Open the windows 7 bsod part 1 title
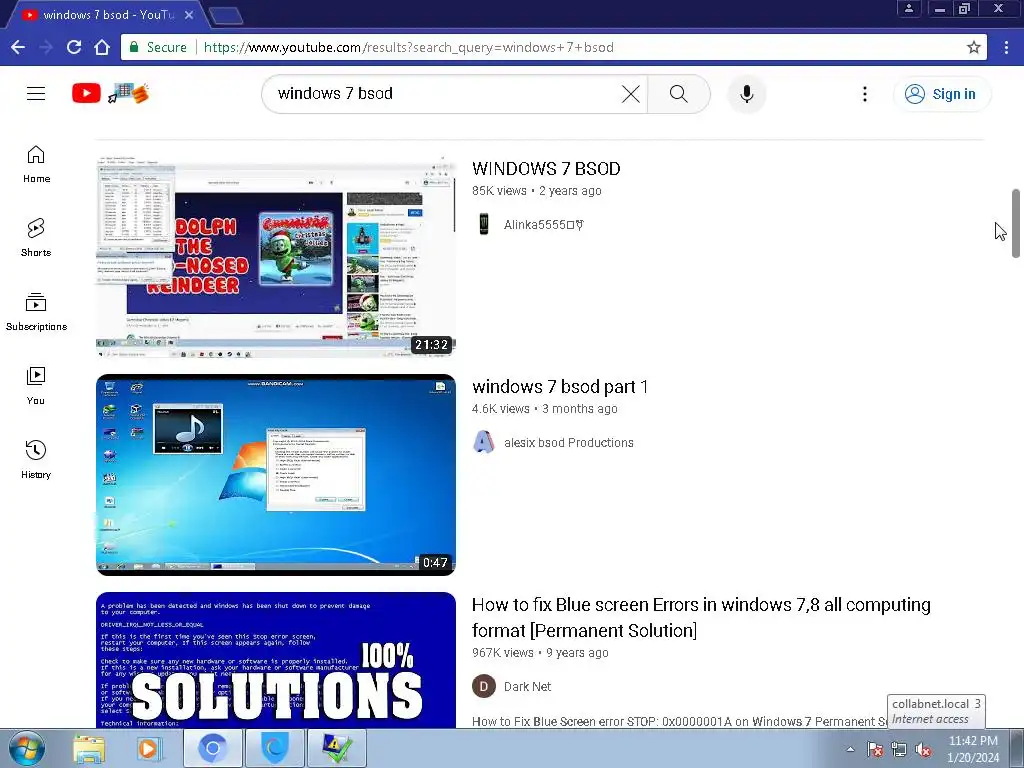This screenshot has width=1024, height=768. coord(560,387)
